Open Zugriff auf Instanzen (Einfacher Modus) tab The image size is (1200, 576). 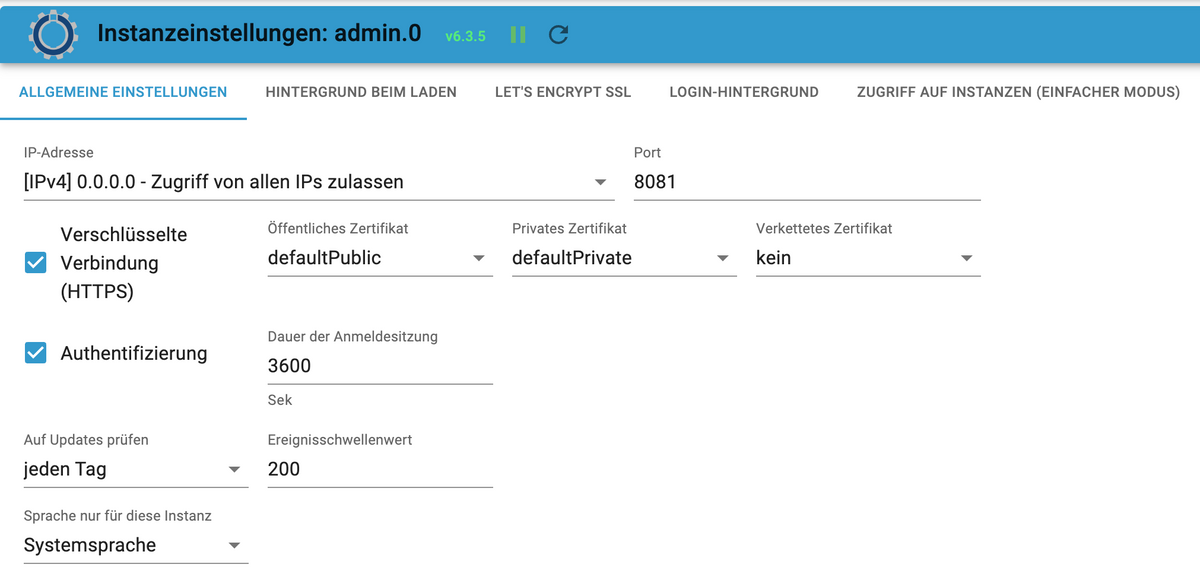point(1018,92)
